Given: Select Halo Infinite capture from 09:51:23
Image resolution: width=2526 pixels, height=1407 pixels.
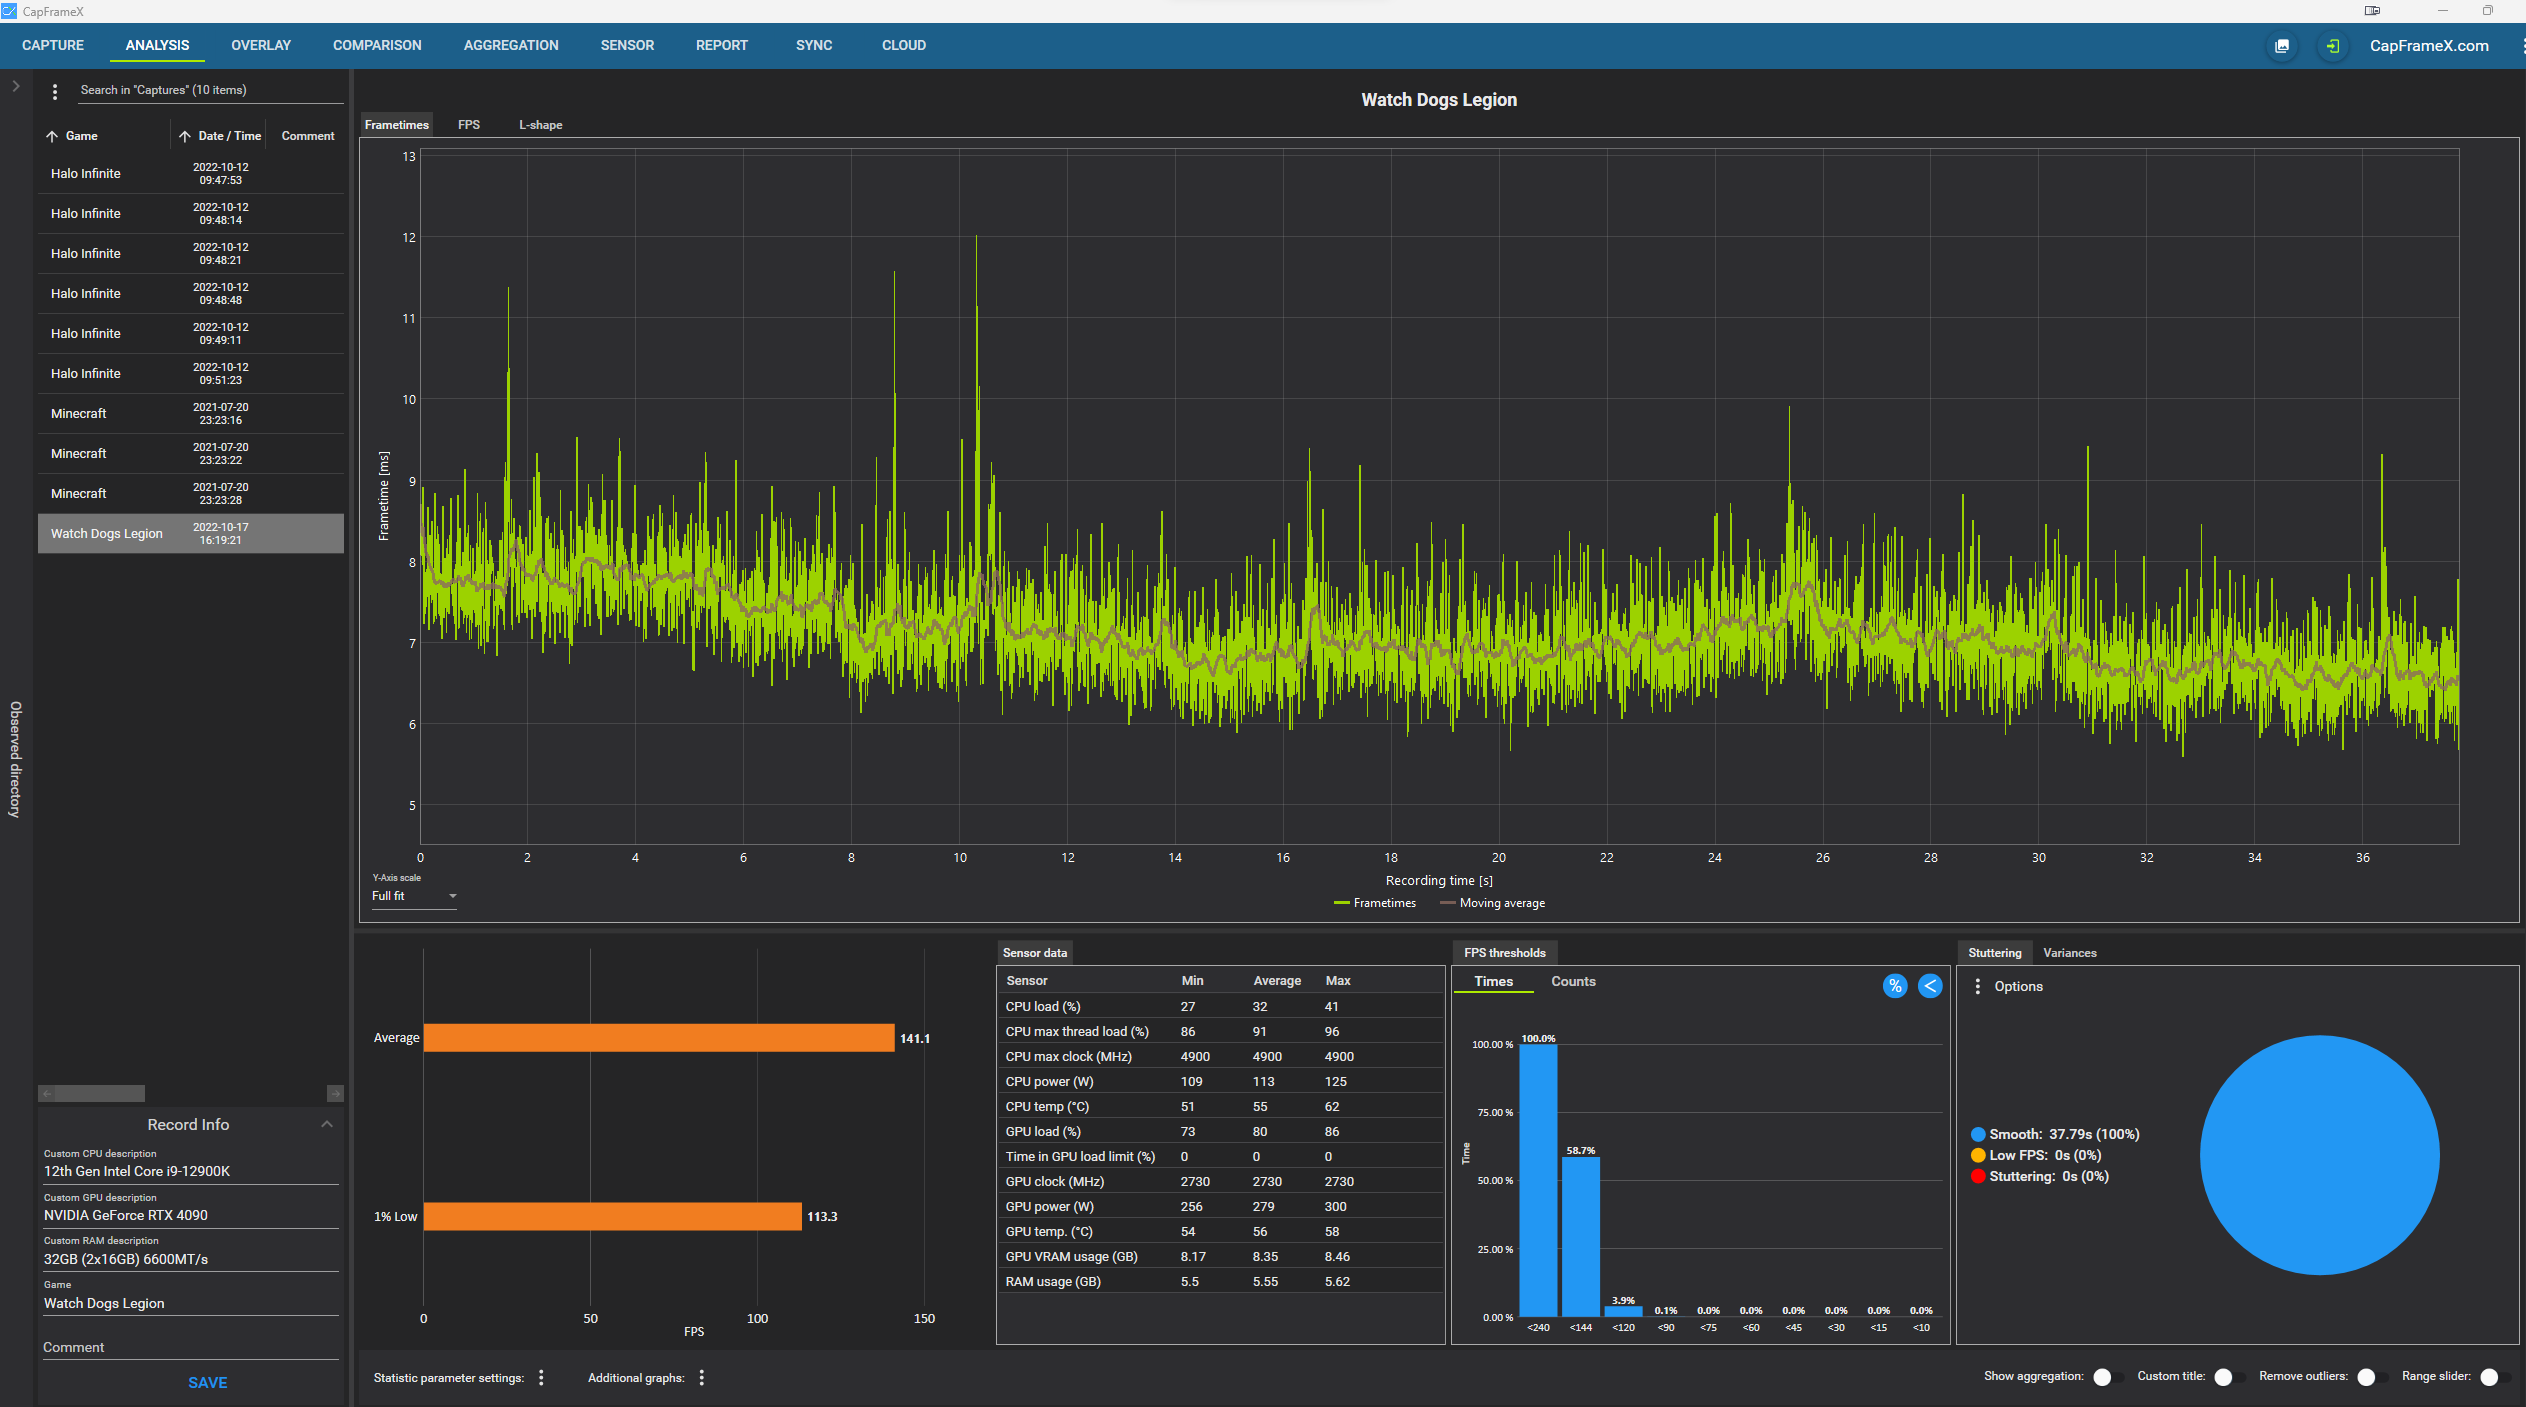Looking at the screenshot, I should click(x=191, y=373).
